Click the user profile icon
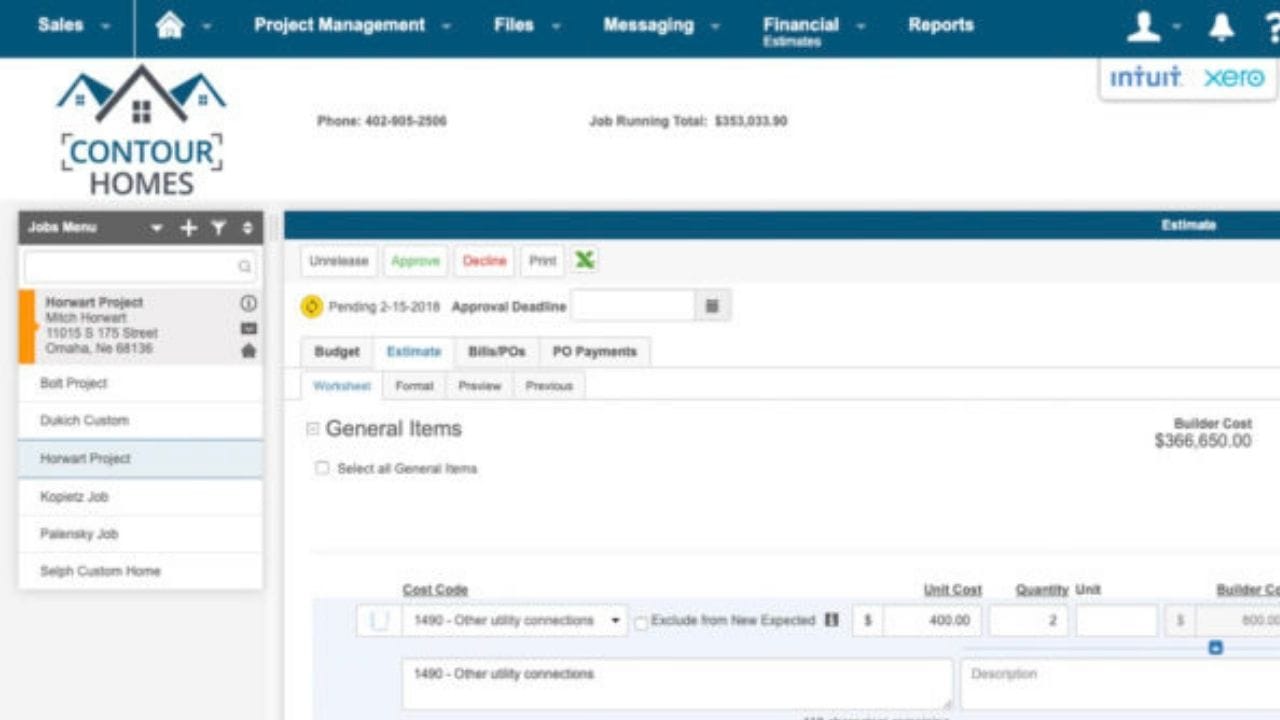Image resolution: width=1280 pixels, height=720 pixels. [1143, 27]
